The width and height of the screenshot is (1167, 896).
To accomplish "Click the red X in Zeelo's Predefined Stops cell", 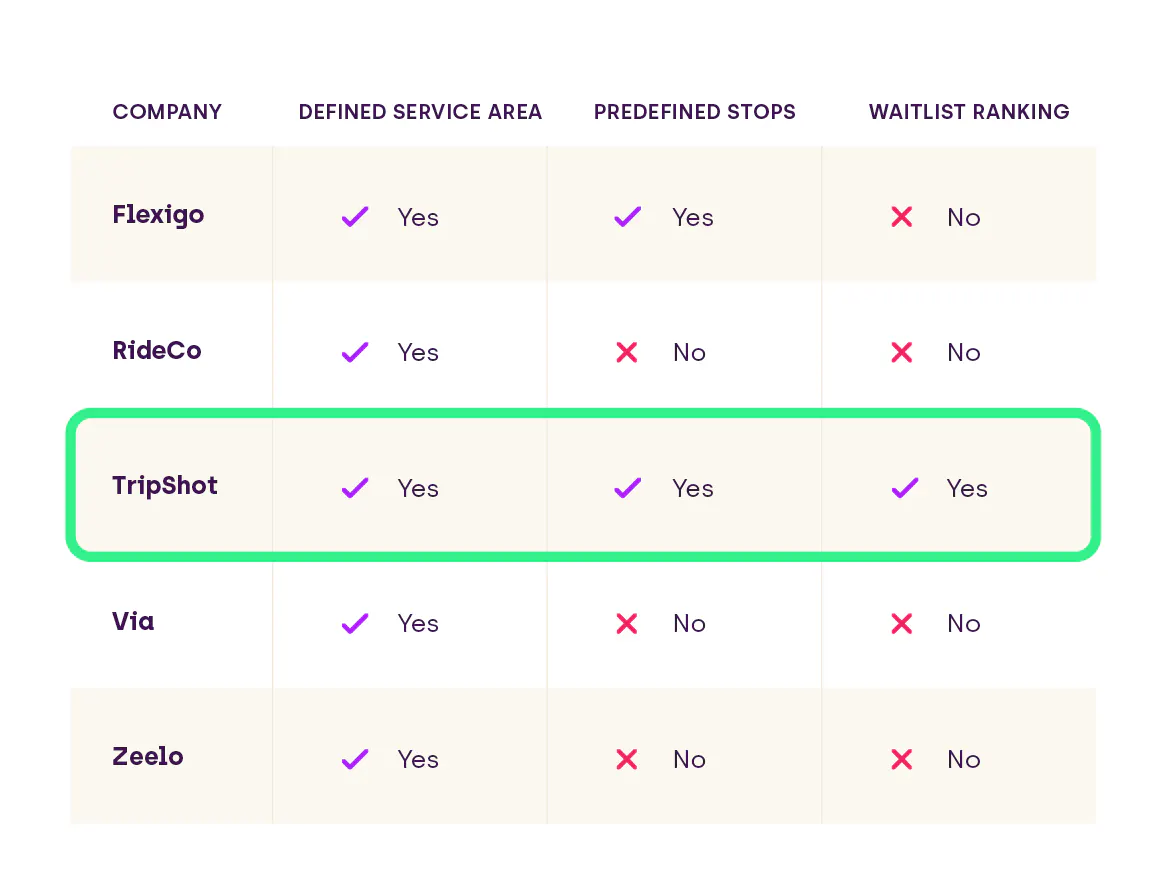I will [x=627, y=759].
